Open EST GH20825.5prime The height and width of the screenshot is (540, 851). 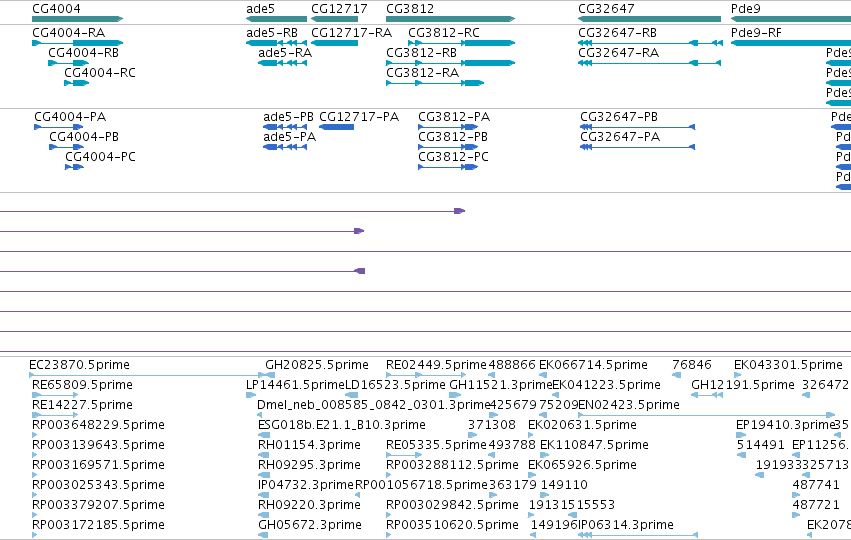coord(317,365)
